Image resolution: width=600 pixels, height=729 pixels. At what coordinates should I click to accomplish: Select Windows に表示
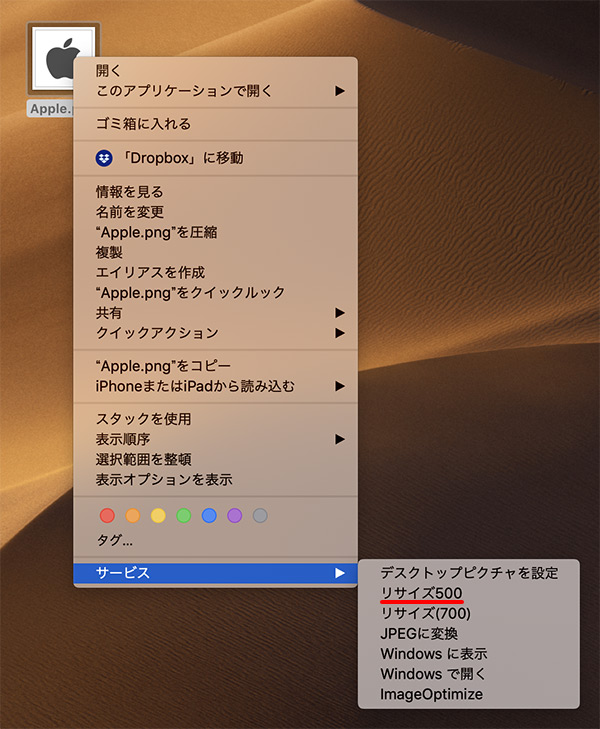[469, 654]
